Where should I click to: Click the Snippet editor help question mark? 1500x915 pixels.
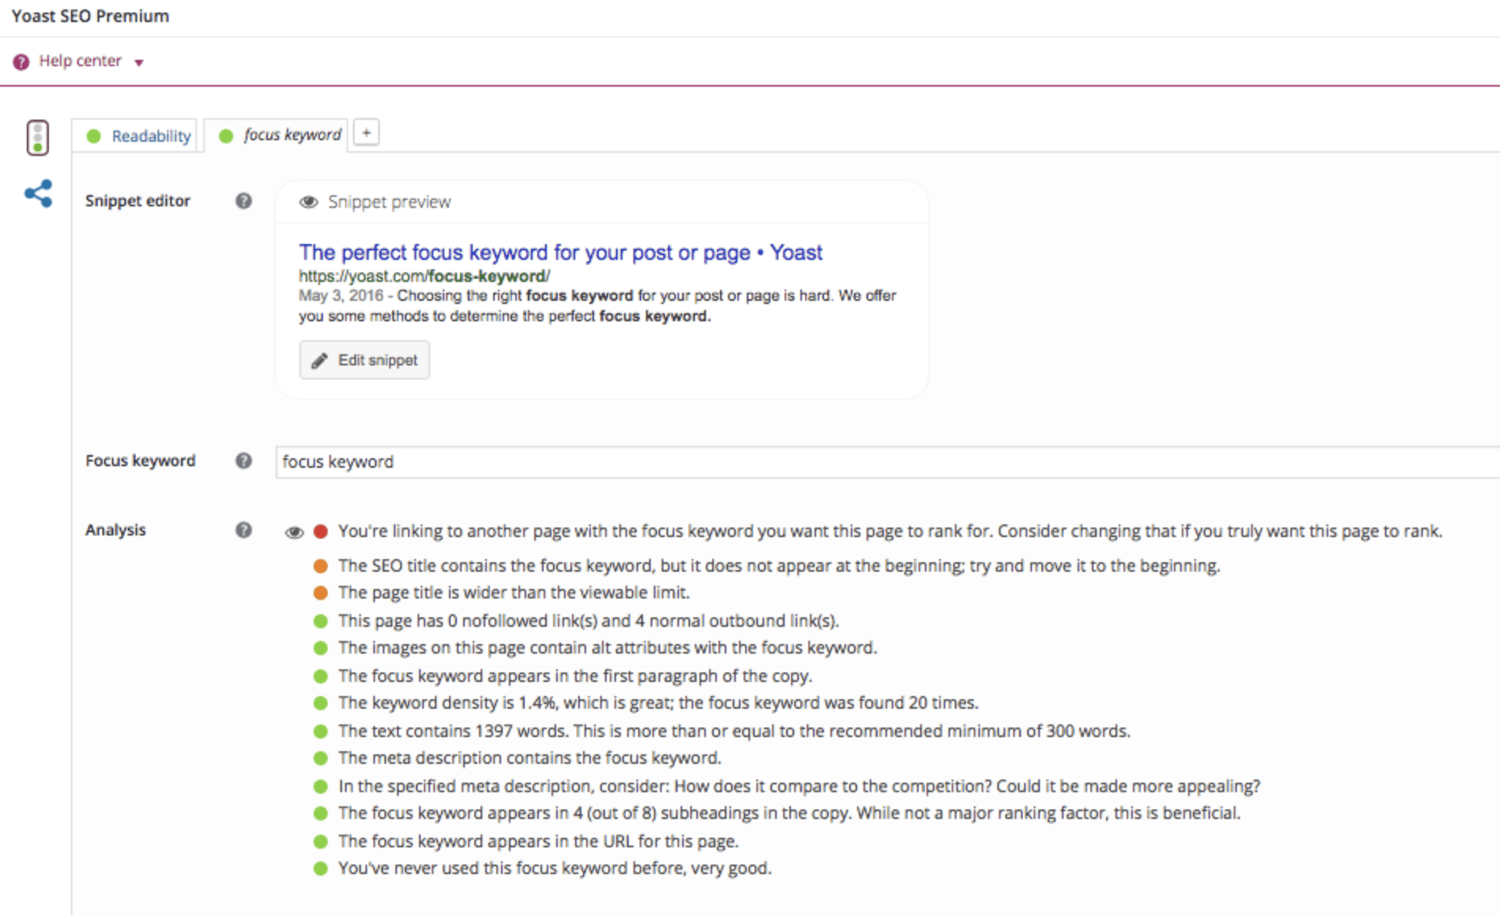coord(243,201)
